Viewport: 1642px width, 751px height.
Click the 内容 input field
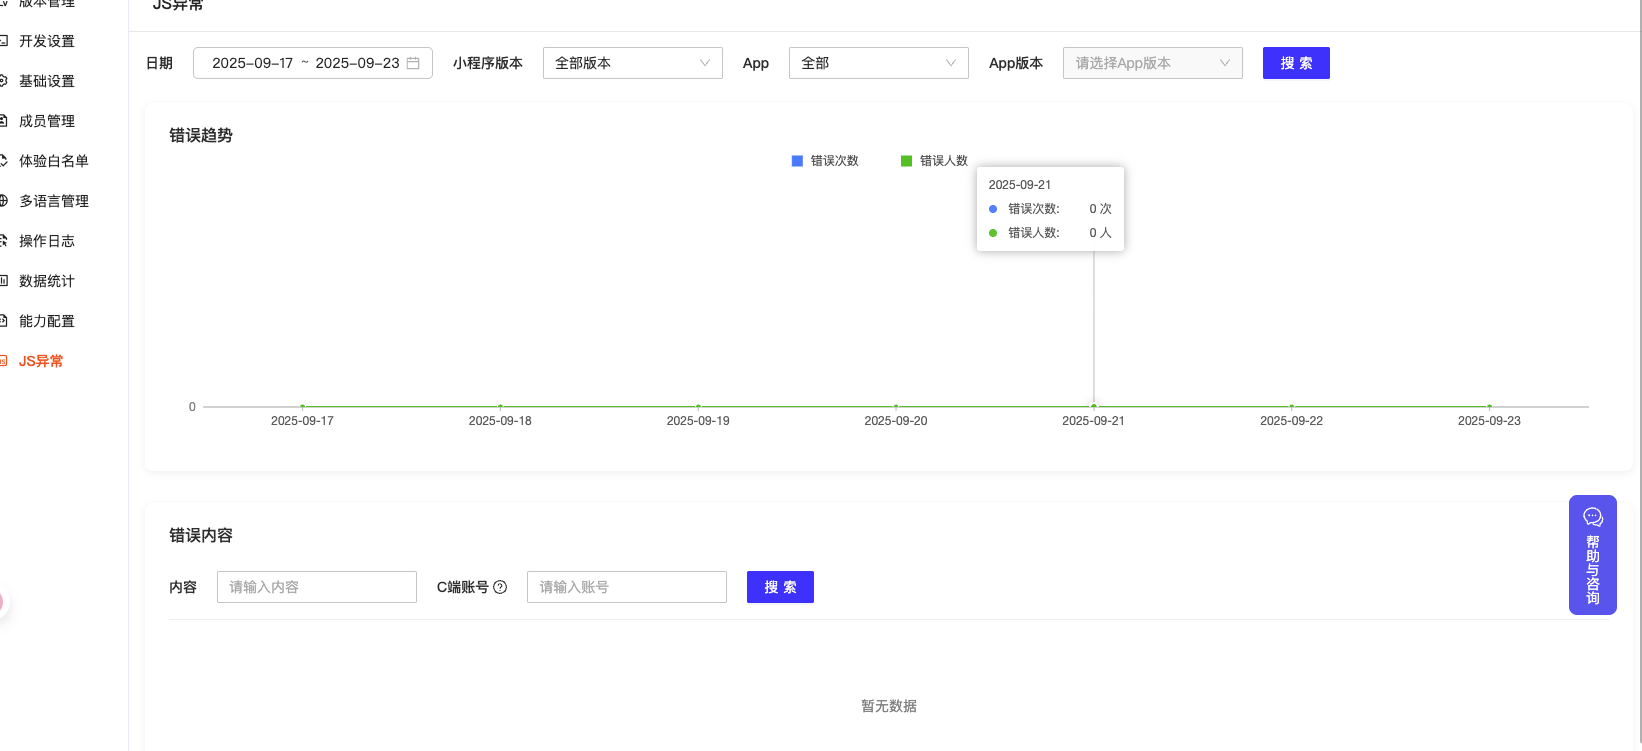click(316, 587)
